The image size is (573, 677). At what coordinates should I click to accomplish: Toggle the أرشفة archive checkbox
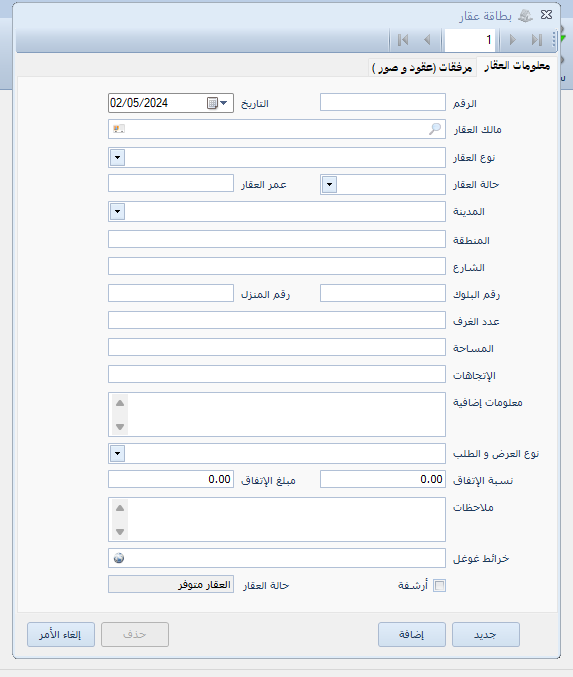439,585
